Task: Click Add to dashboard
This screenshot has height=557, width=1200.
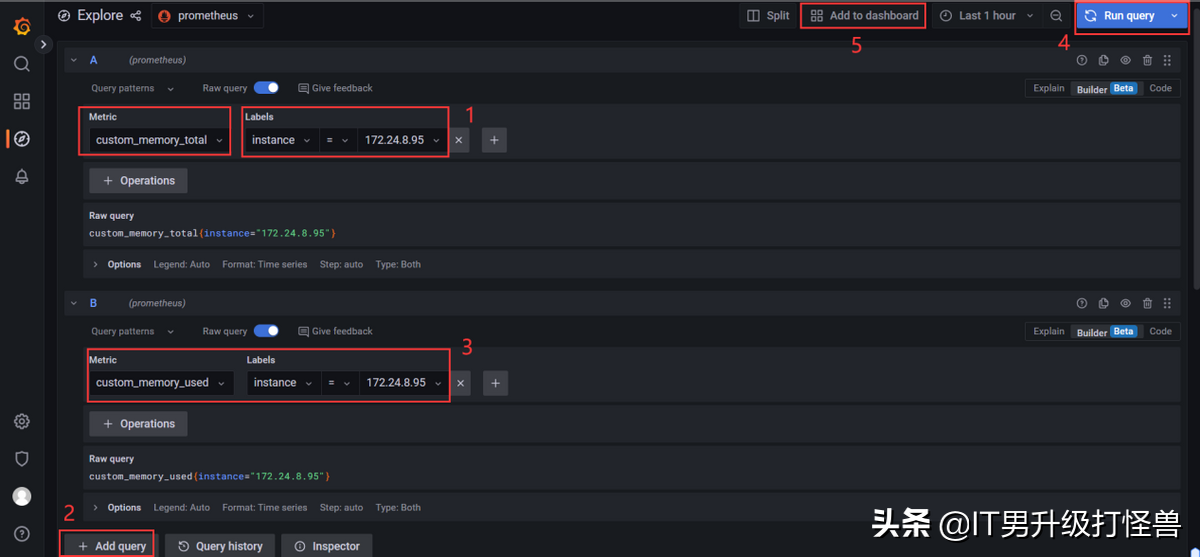Action: click(864, 16)
